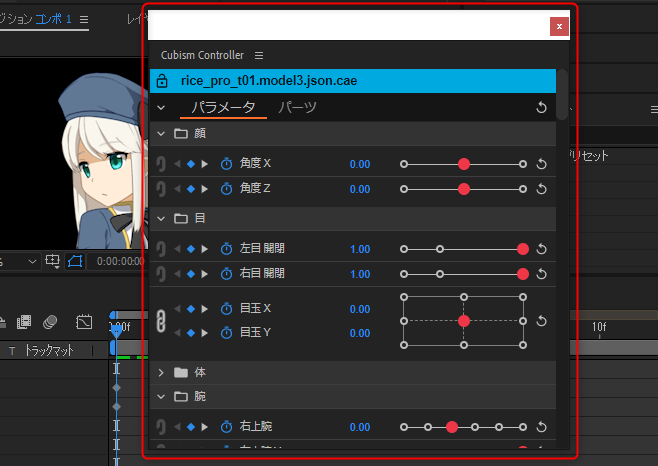Toggle stopwatch for 角度 X parameter
Image resolution: width=658 pixels, height=466 pixels.
(x=226, y=163)
